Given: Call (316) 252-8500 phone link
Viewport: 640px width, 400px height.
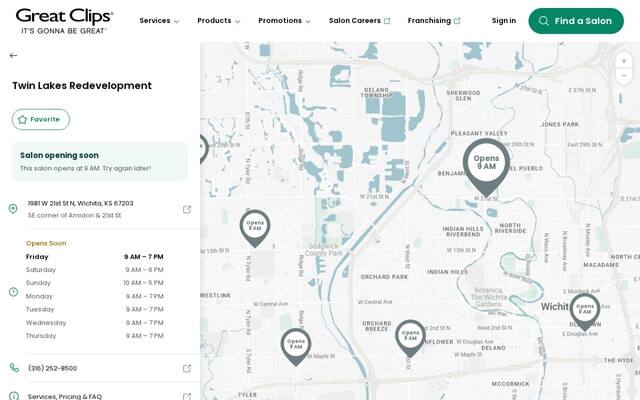Looking at the screenshot, I should (52, 368).
